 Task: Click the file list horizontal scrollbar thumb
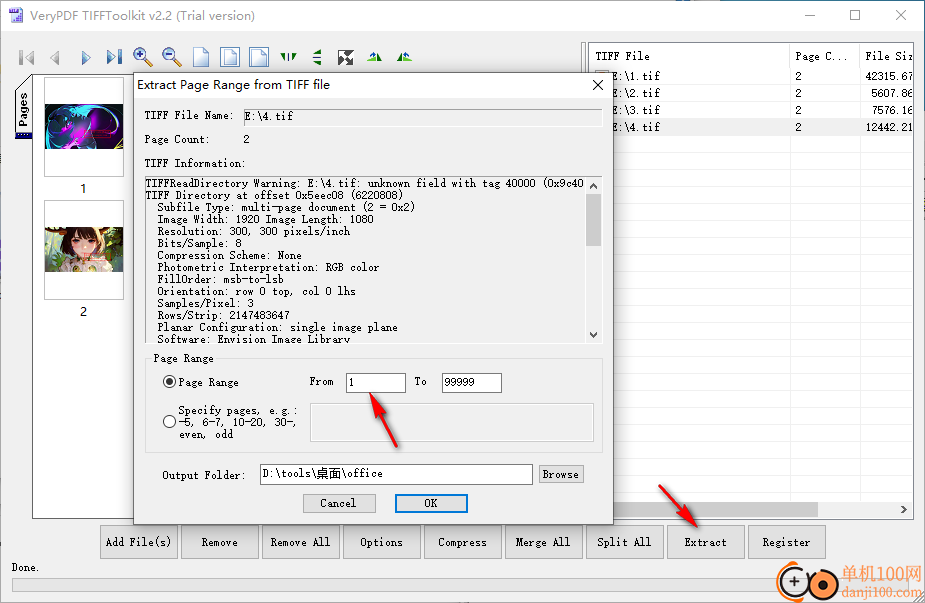pos(716,509)
